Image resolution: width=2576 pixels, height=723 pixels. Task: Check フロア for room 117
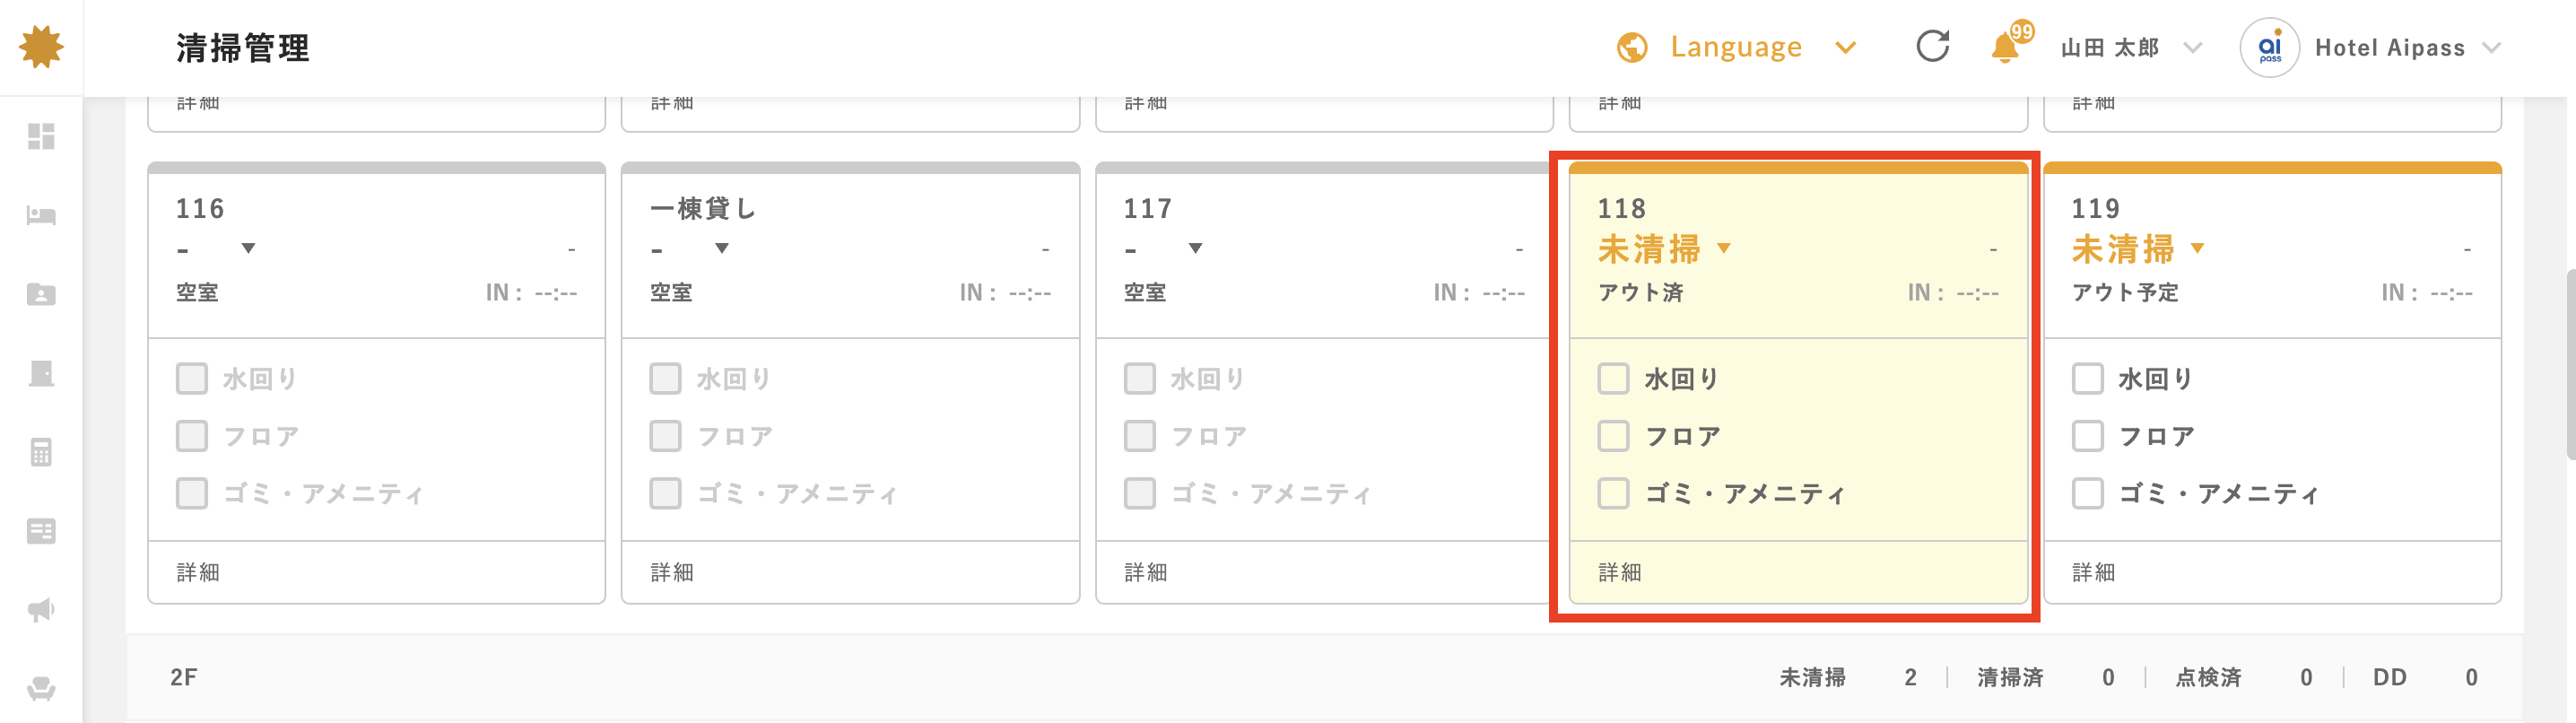(x=1139, y=436)
